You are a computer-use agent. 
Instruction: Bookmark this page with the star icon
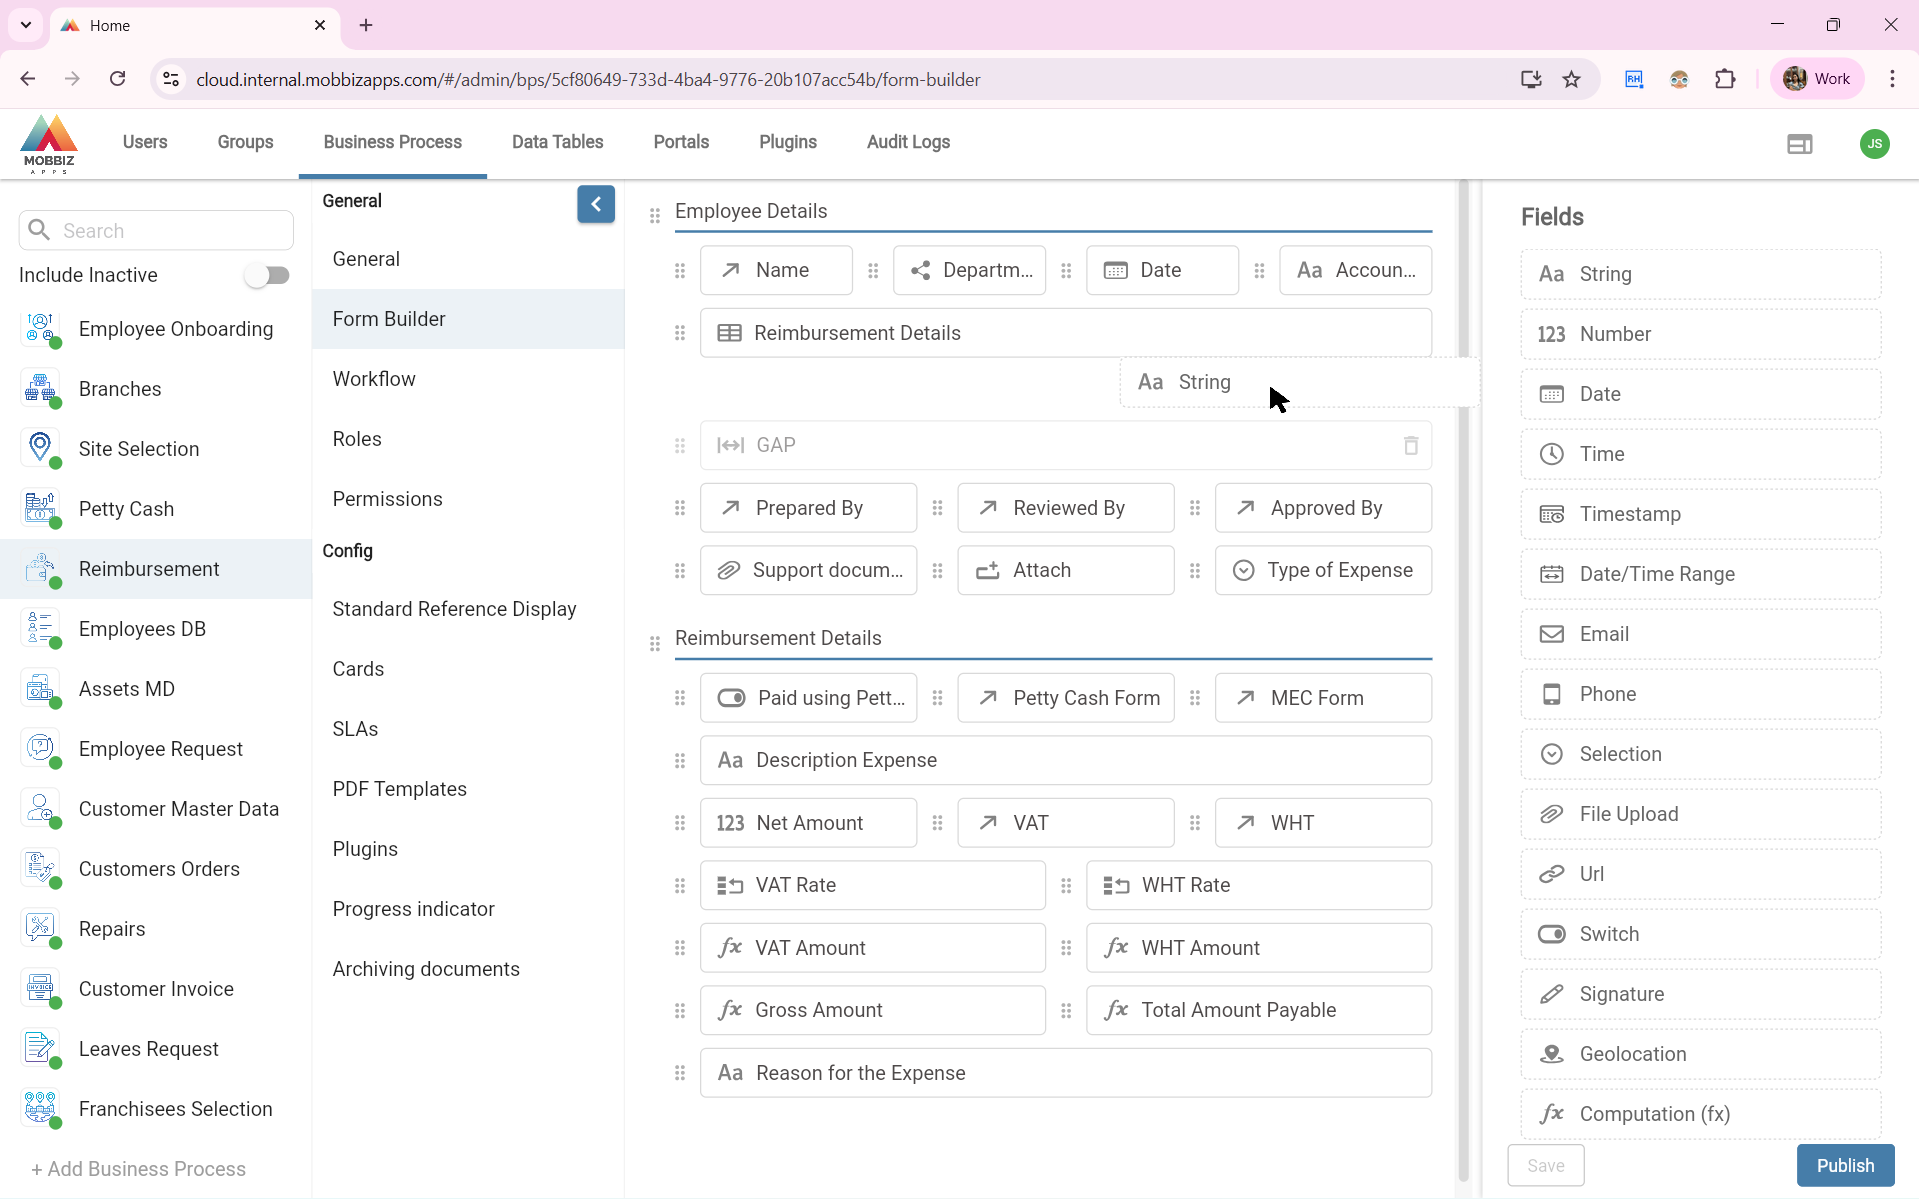pos(1572,79)
